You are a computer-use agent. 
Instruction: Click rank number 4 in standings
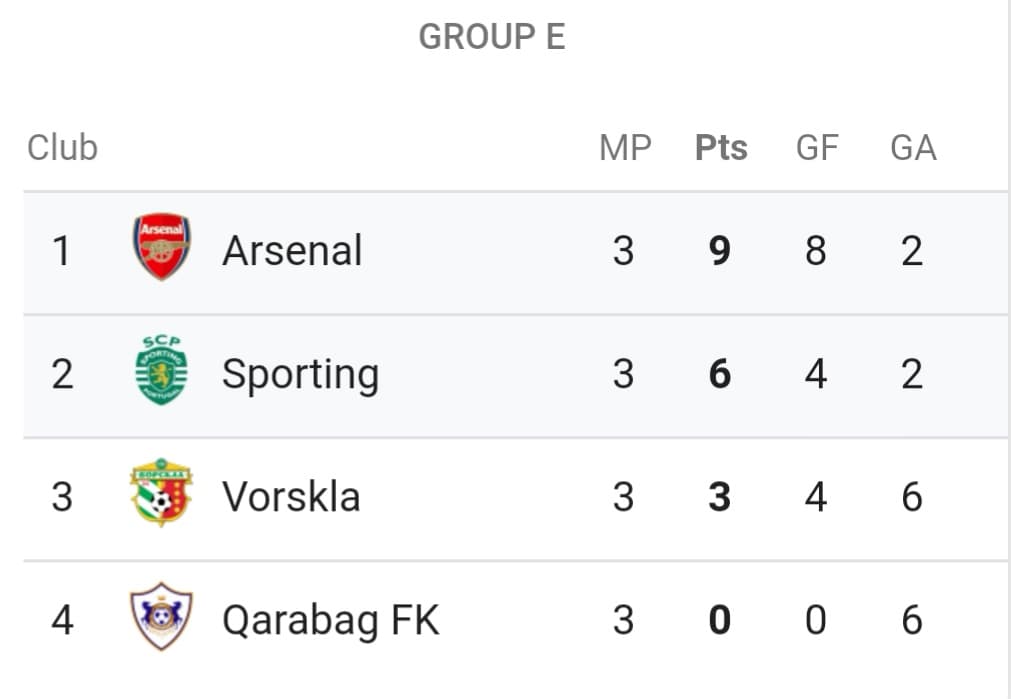click(x=62, y=620)
